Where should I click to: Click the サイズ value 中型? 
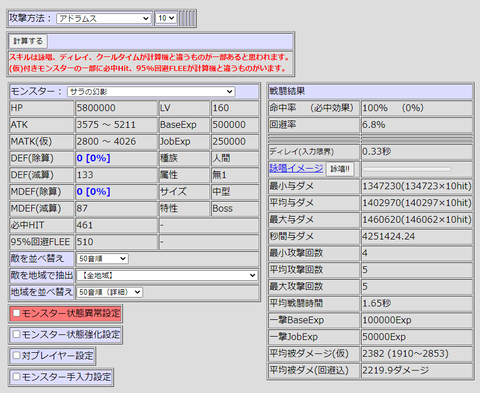click(x=221, y=192)
